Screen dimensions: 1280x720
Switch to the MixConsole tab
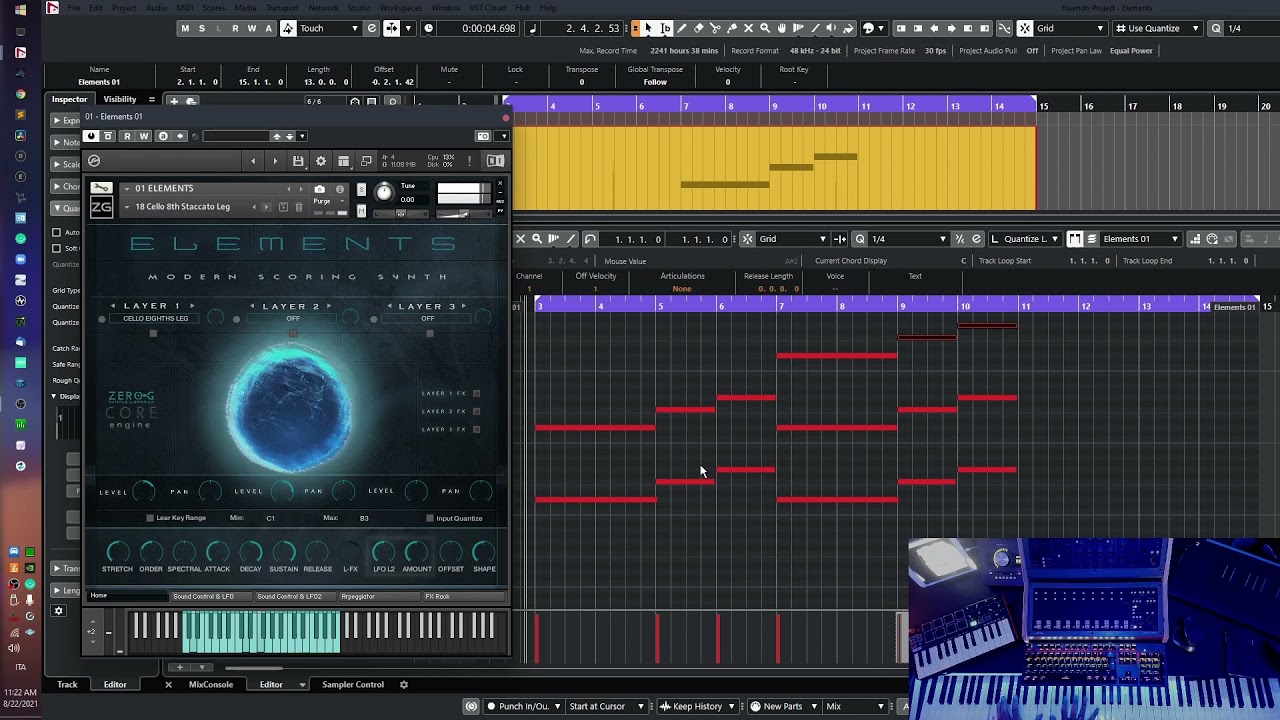211,684
